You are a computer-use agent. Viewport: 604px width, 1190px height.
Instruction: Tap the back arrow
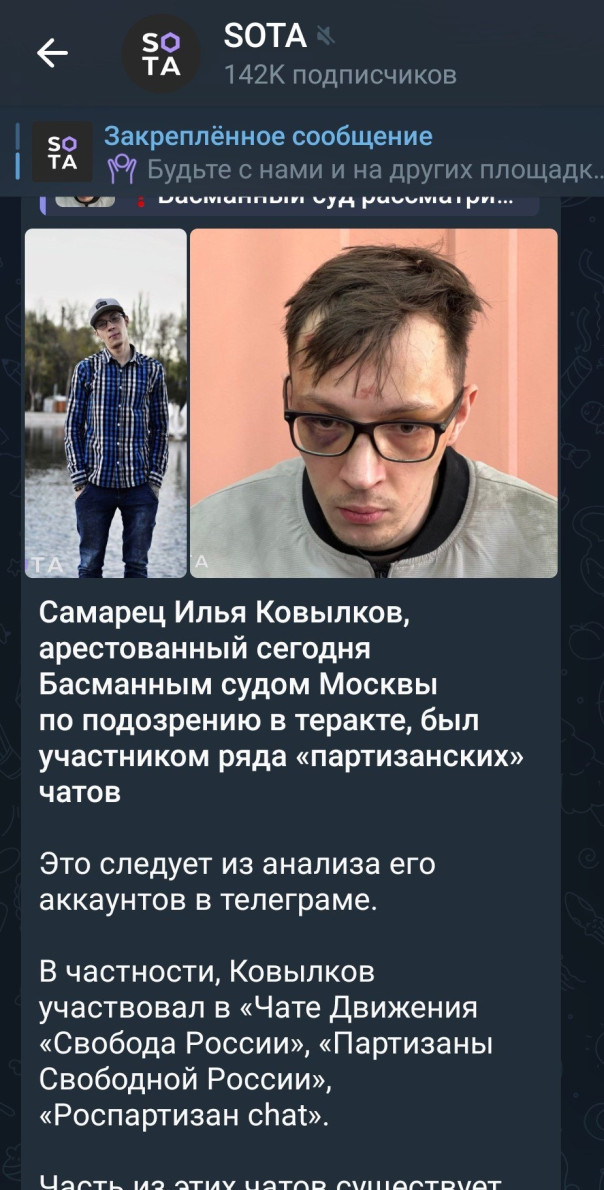tap(52, 53)
